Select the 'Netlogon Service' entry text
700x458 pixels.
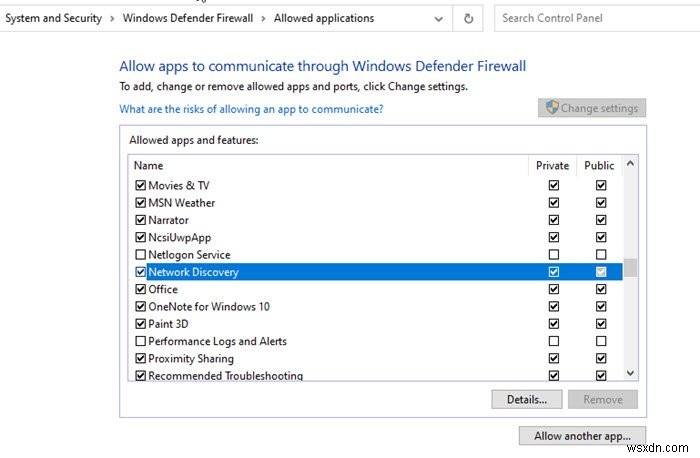point(189,254)
